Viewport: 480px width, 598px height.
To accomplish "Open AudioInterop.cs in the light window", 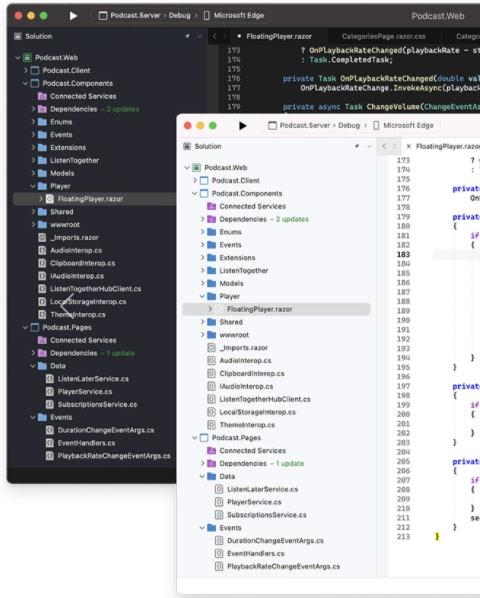I will [245, 360].
